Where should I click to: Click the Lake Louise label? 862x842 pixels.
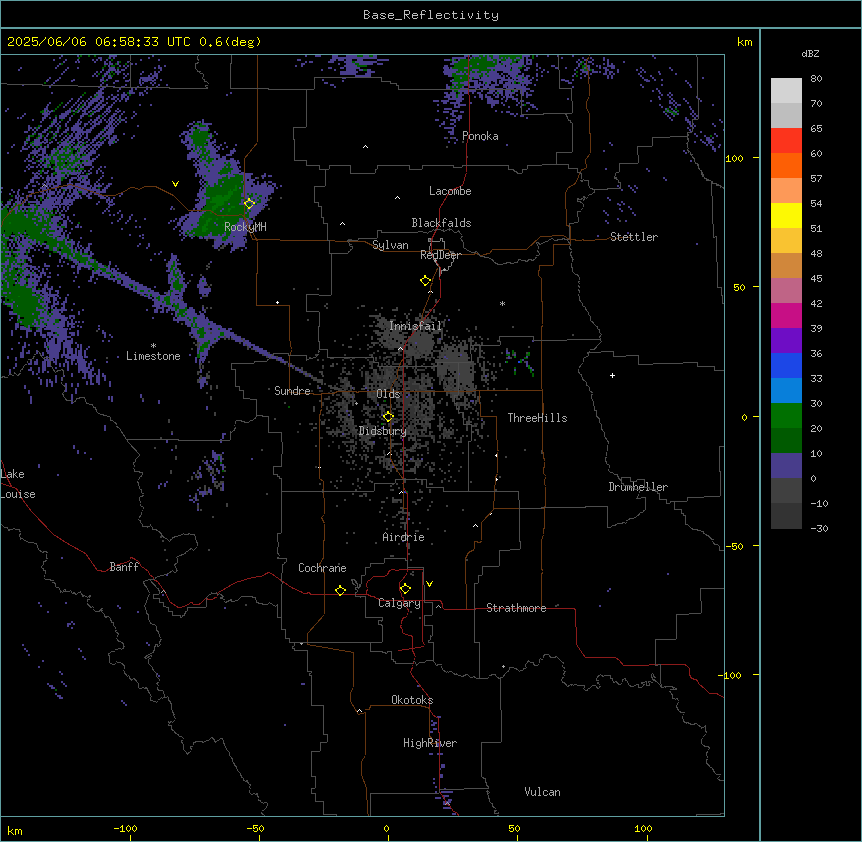pos(18,484)
